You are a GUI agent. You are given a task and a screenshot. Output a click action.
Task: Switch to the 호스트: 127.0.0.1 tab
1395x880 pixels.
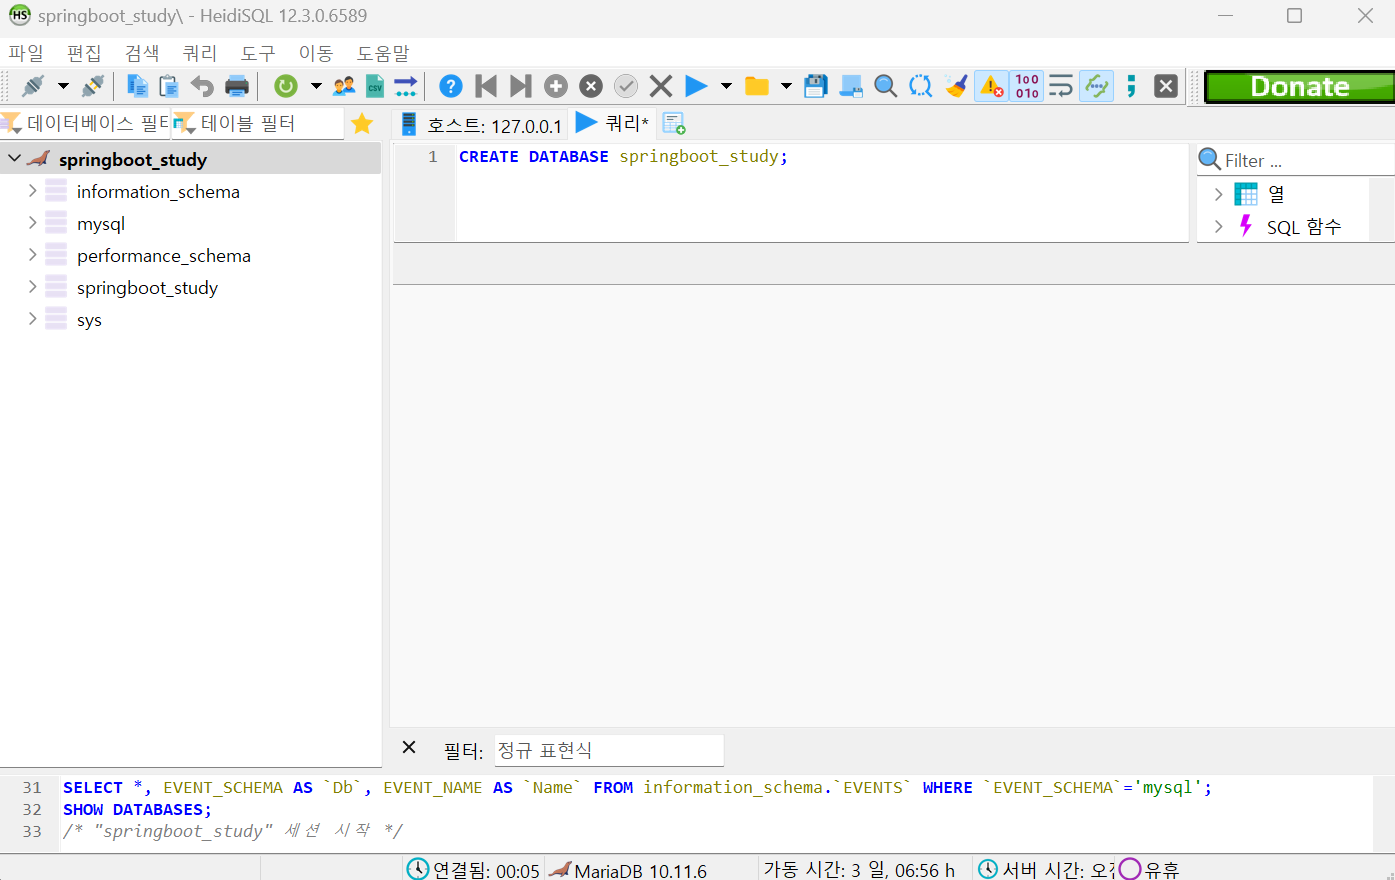[x=482, y=125]
